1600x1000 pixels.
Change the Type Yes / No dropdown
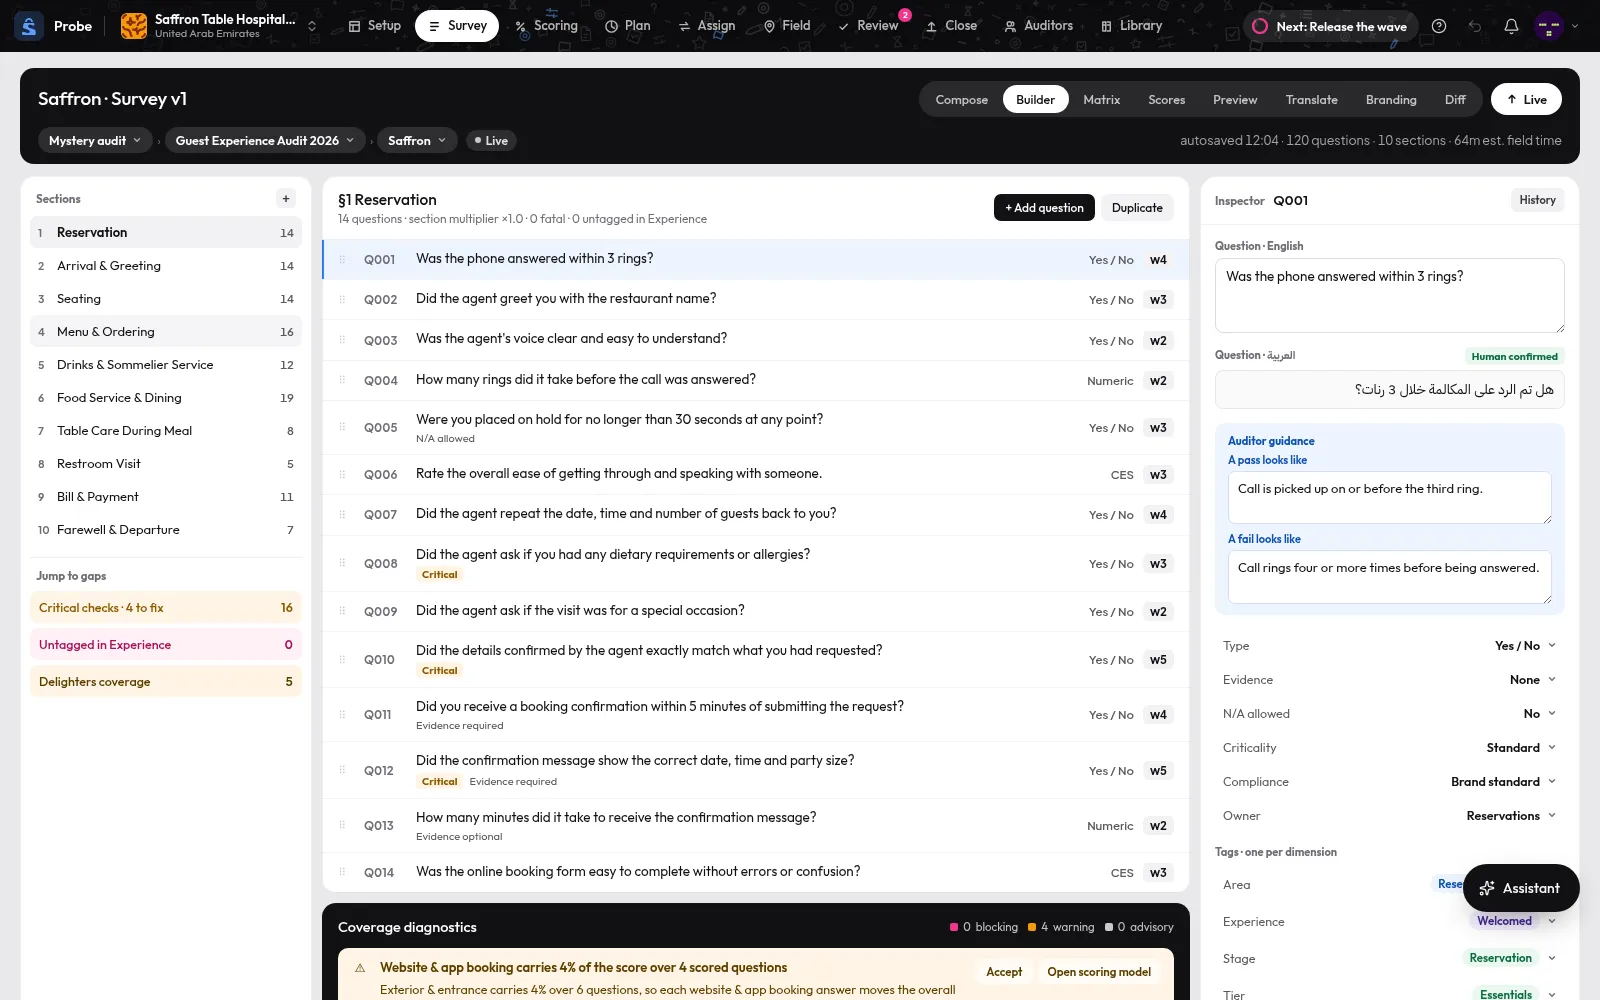pyautogui.click(x=1525, y=646)
